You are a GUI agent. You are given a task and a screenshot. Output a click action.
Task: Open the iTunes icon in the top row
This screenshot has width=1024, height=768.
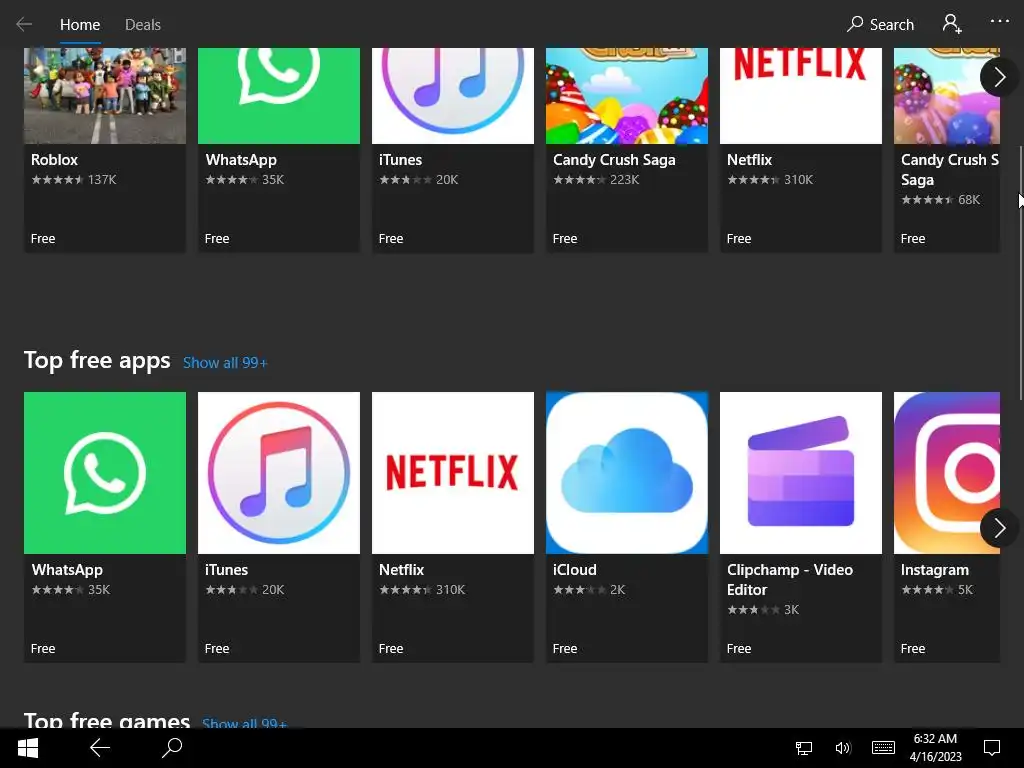(x=453, y=95)
